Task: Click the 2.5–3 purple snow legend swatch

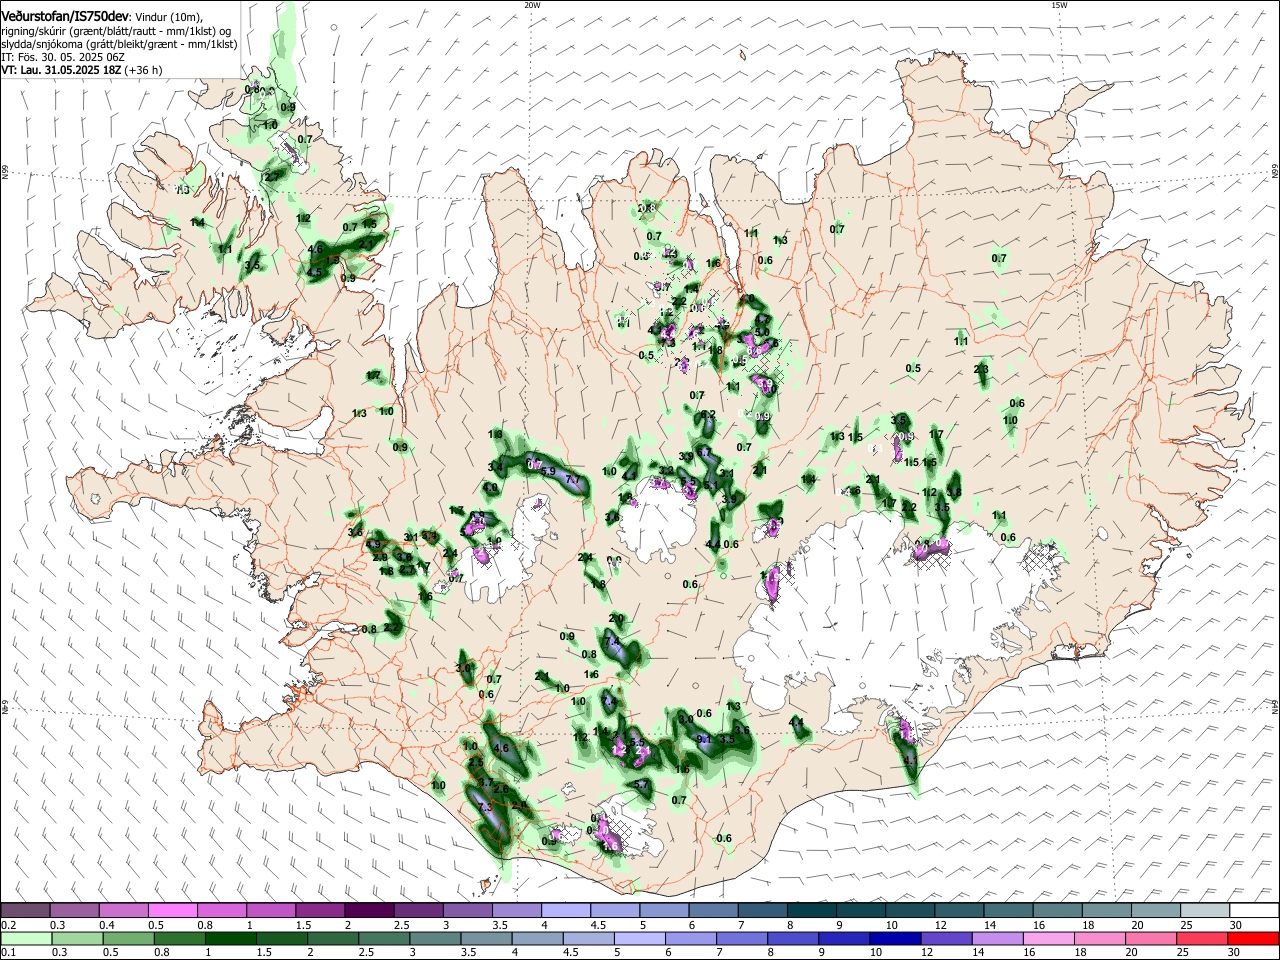Action: coord(418,910)
